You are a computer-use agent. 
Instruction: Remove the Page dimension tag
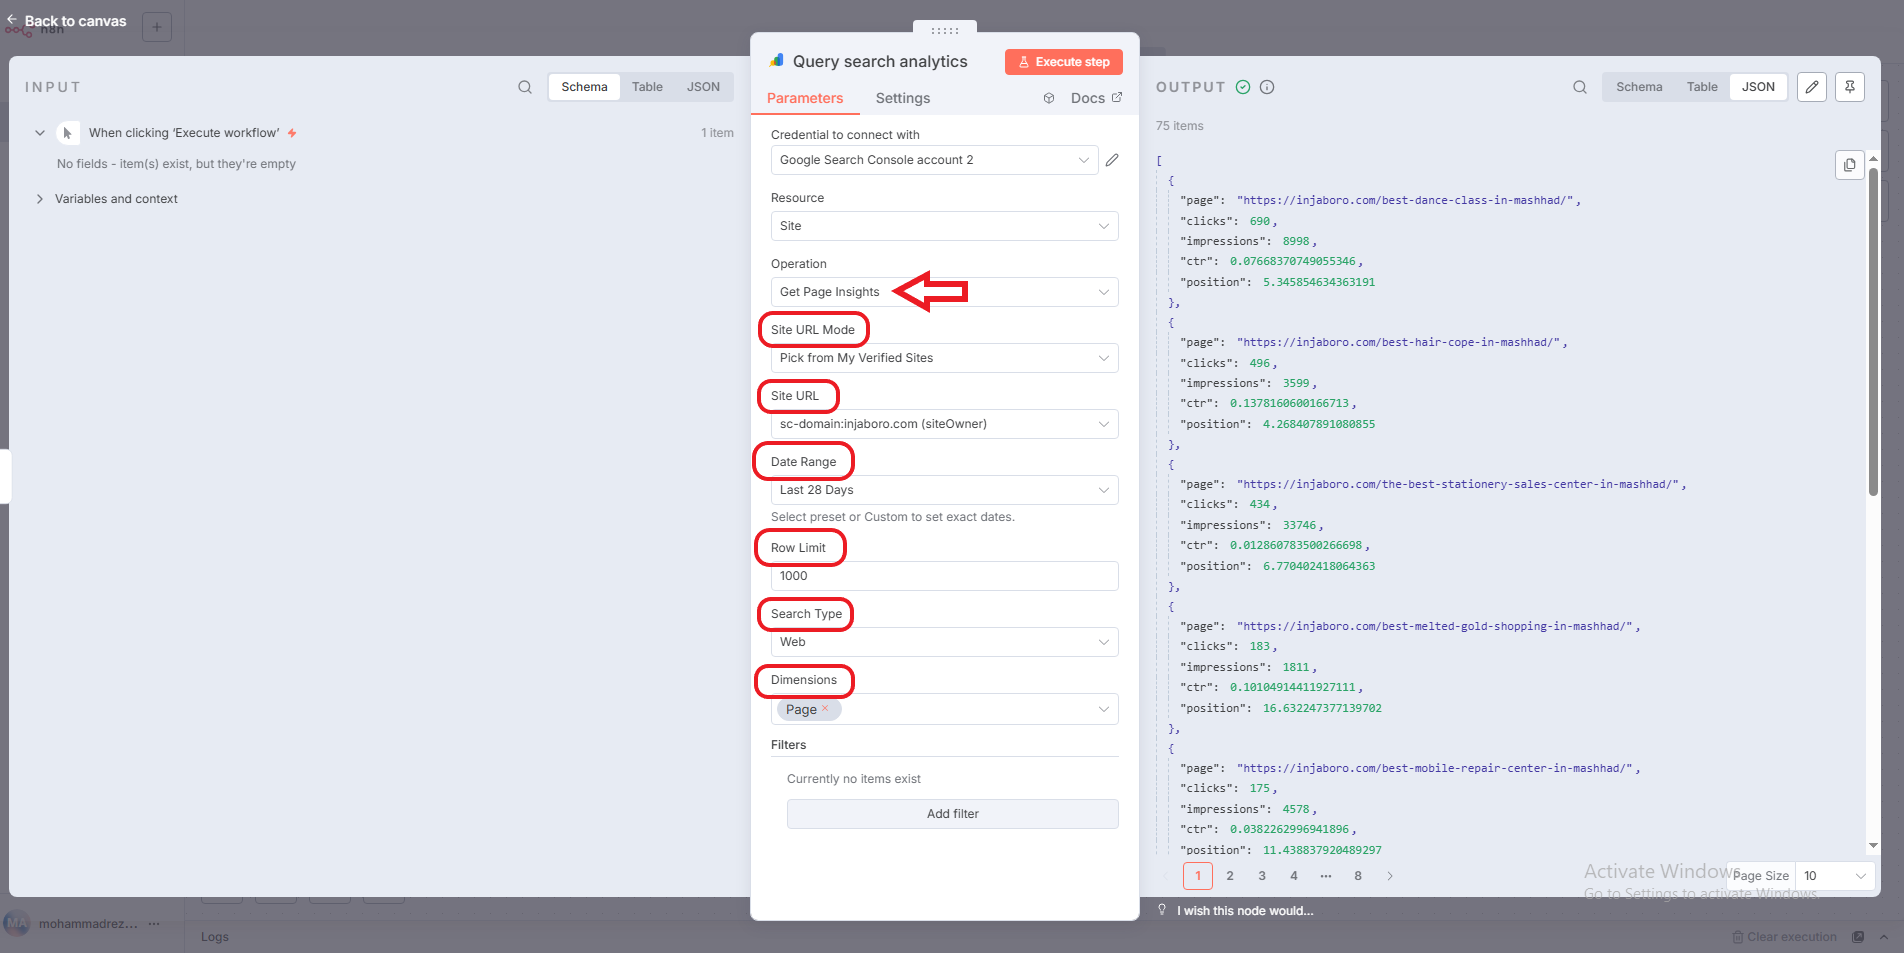click(825, 708)
